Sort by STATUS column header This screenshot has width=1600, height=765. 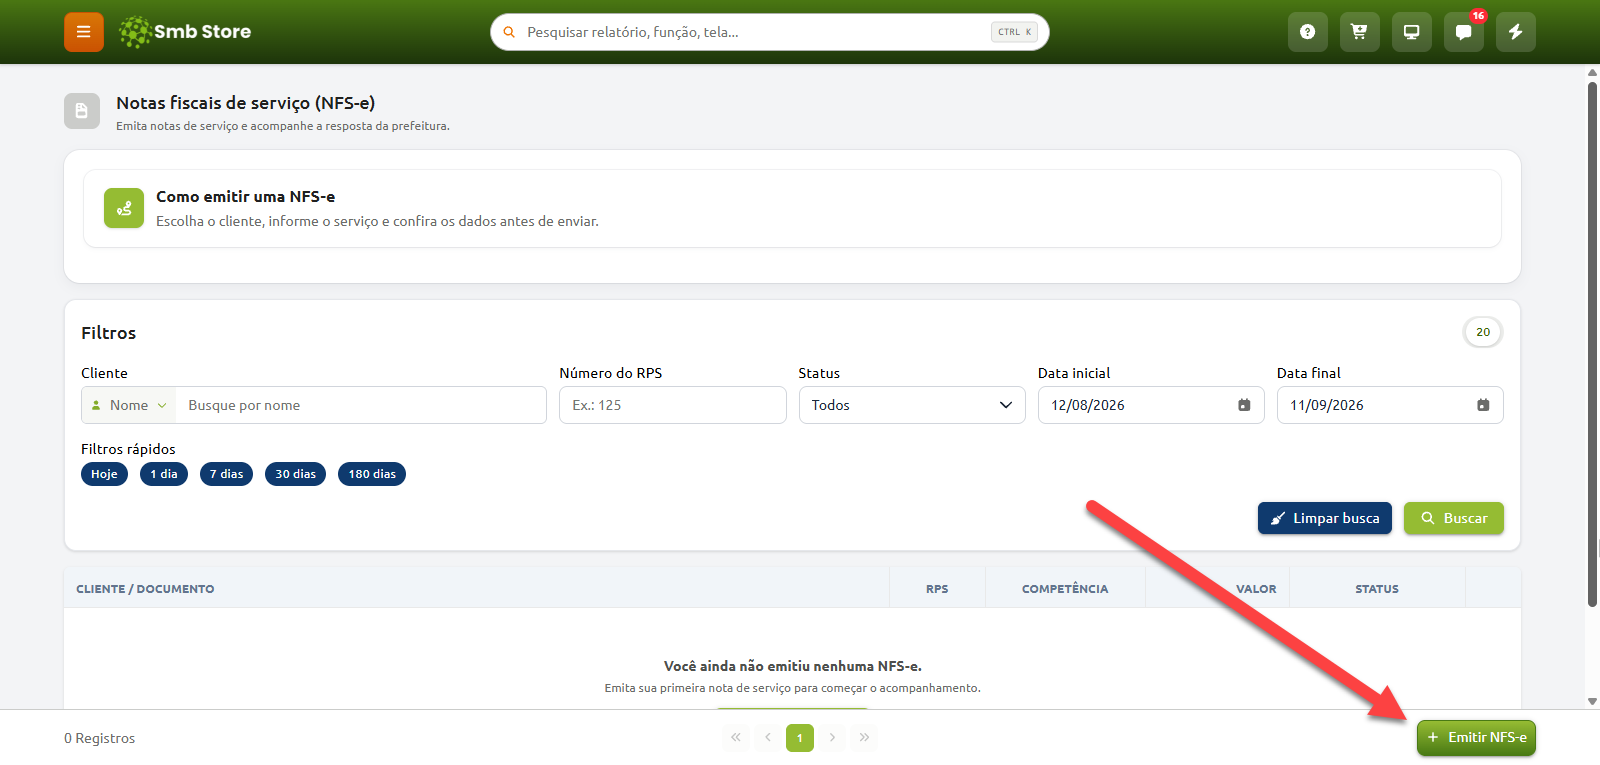(1377, 589)
